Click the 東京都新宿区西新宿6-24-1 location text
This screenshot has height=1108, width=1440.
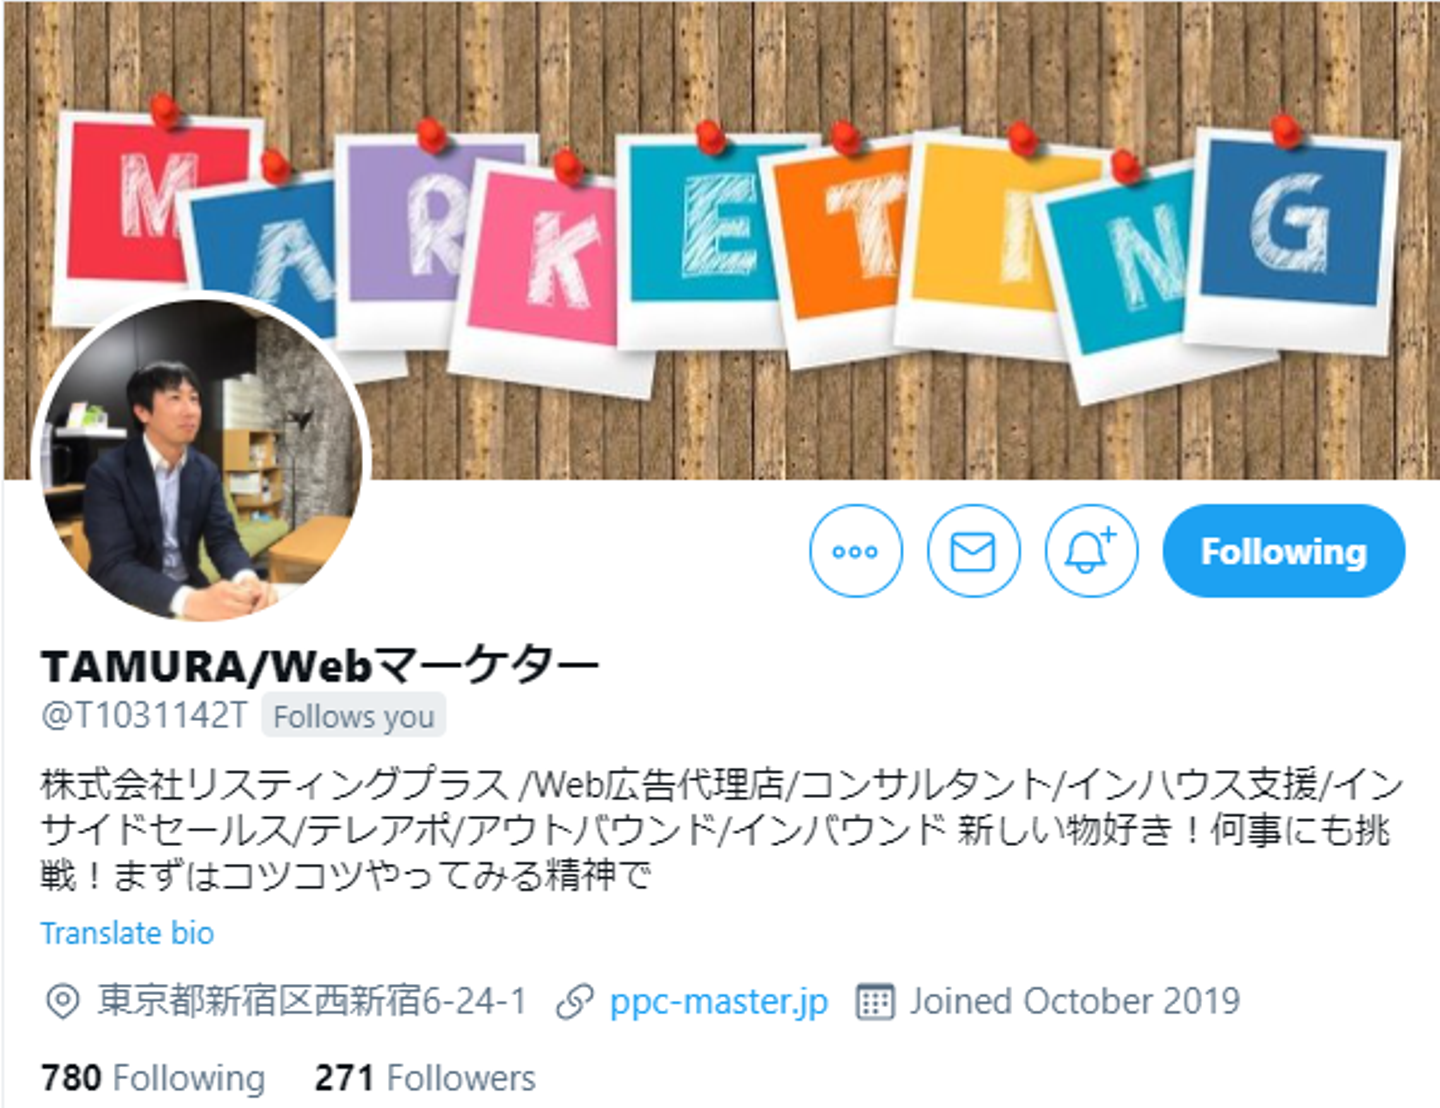pyautogui.click(x=312, y=1001)
